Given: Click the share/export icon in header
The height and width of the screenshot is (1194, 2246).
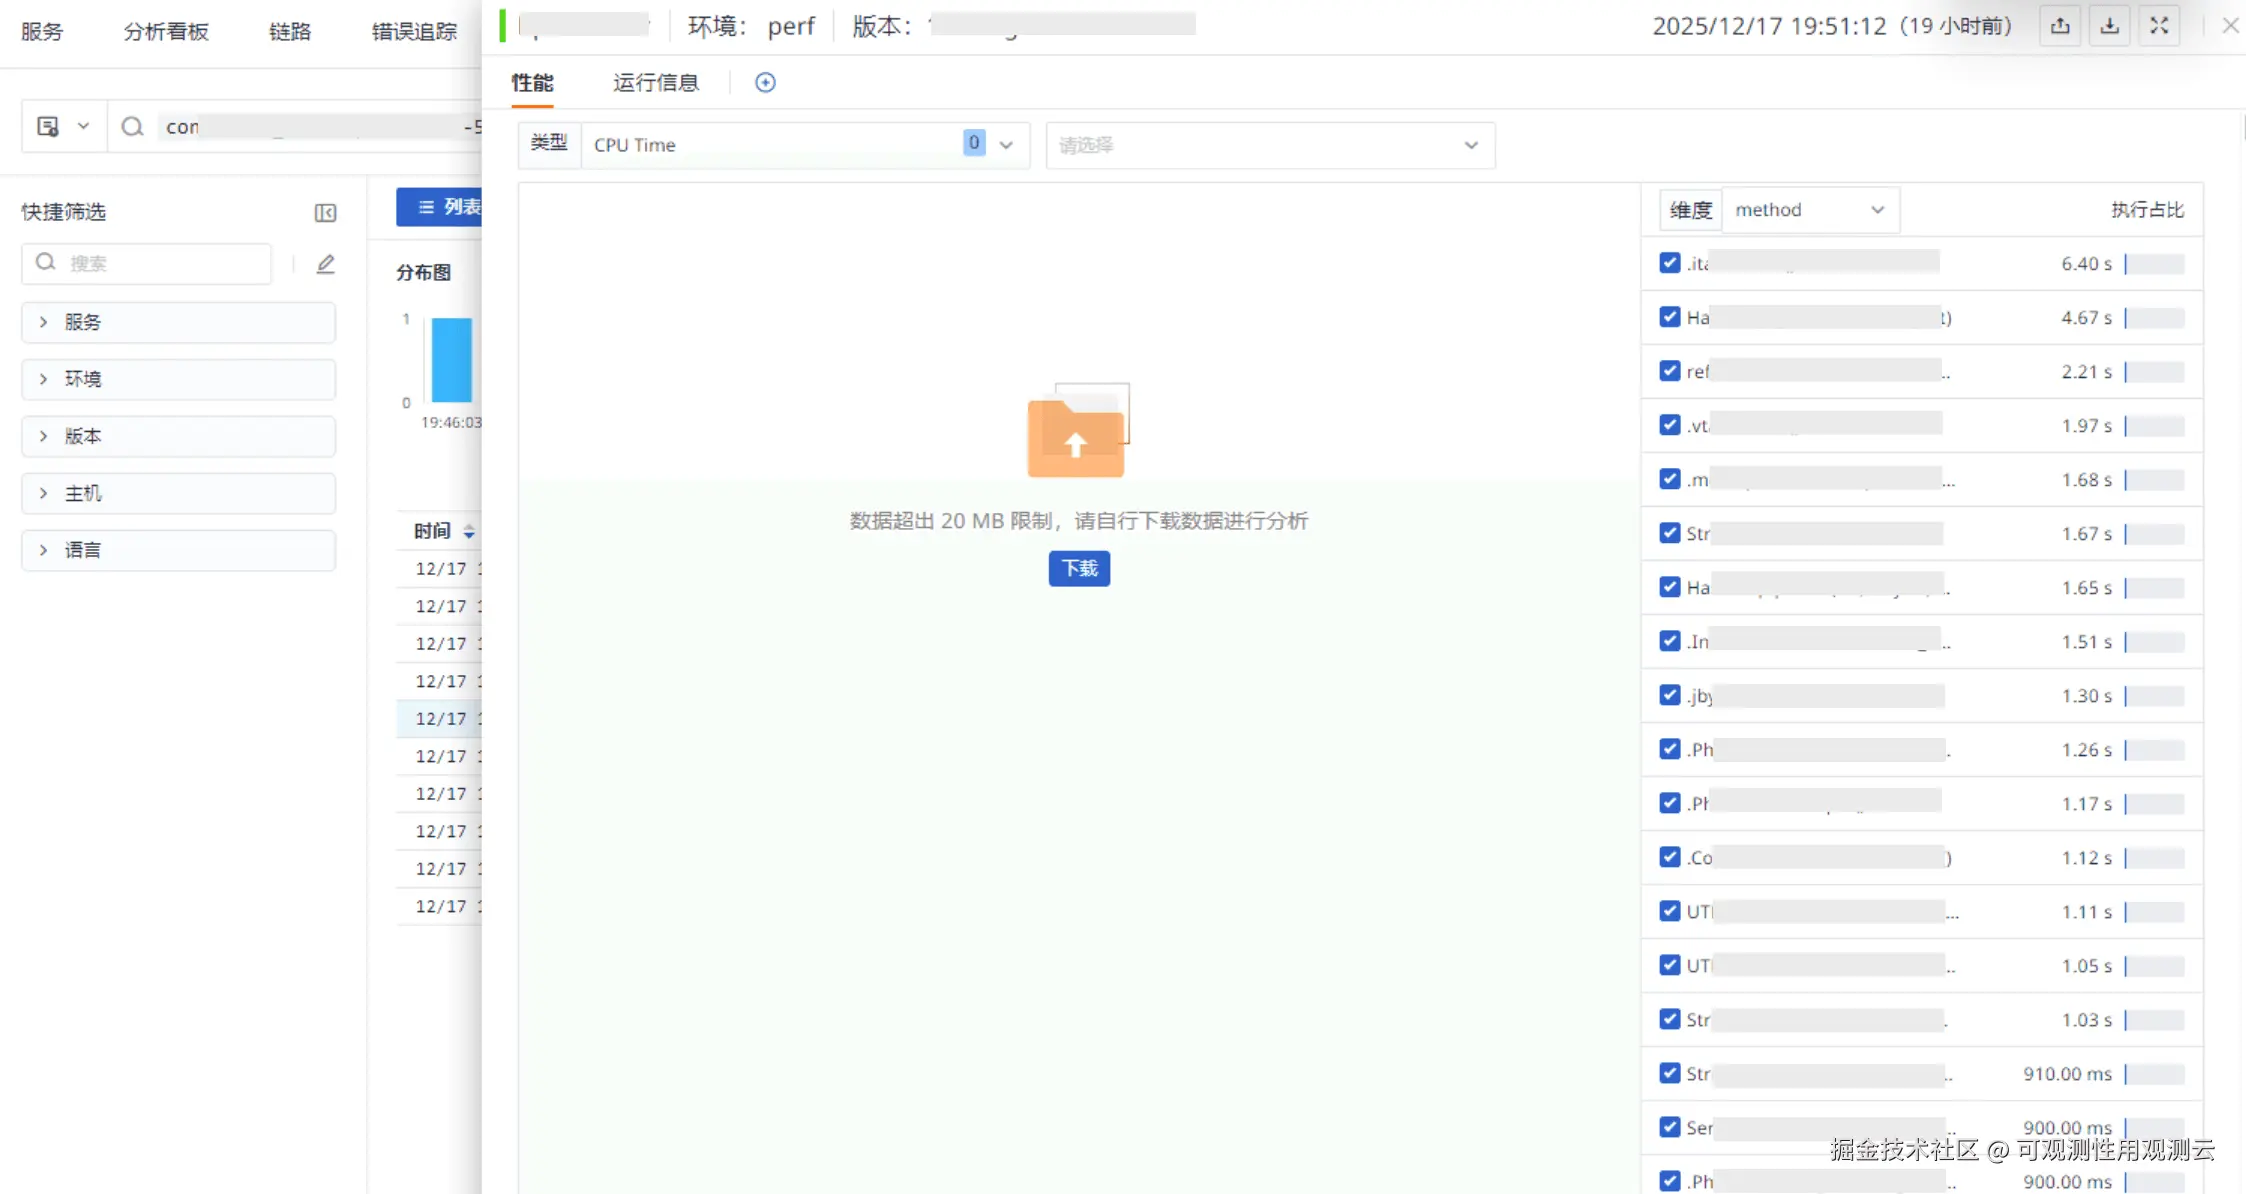Looking at the screenshot, I should pos(2060,27).
